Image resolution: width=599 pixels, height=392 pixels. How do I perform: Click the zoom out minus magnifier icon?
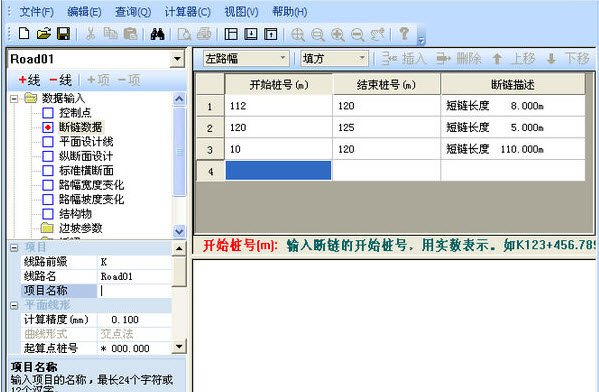(358, 34)
